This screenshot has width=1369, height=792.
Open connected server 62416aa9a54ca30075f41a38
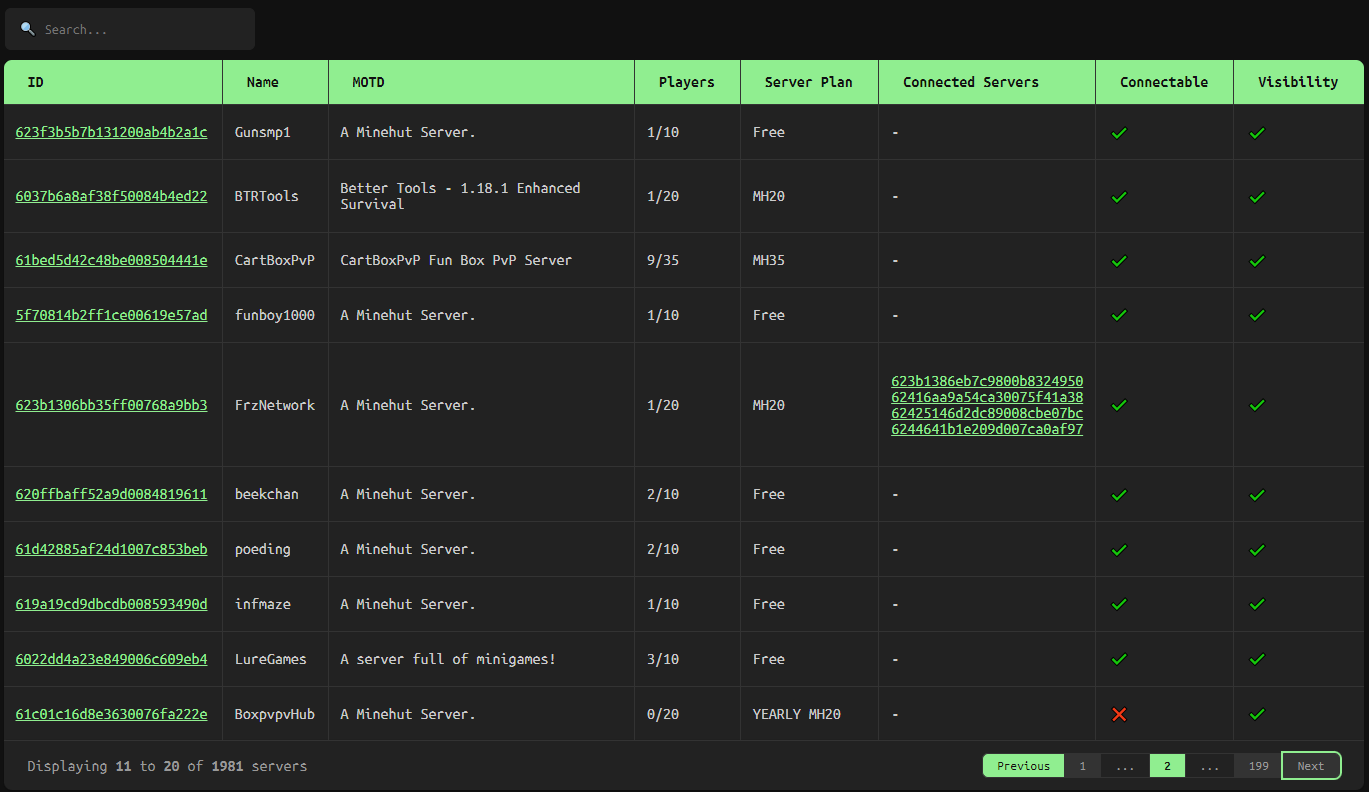pyautogui.click(x=987, y=397)
